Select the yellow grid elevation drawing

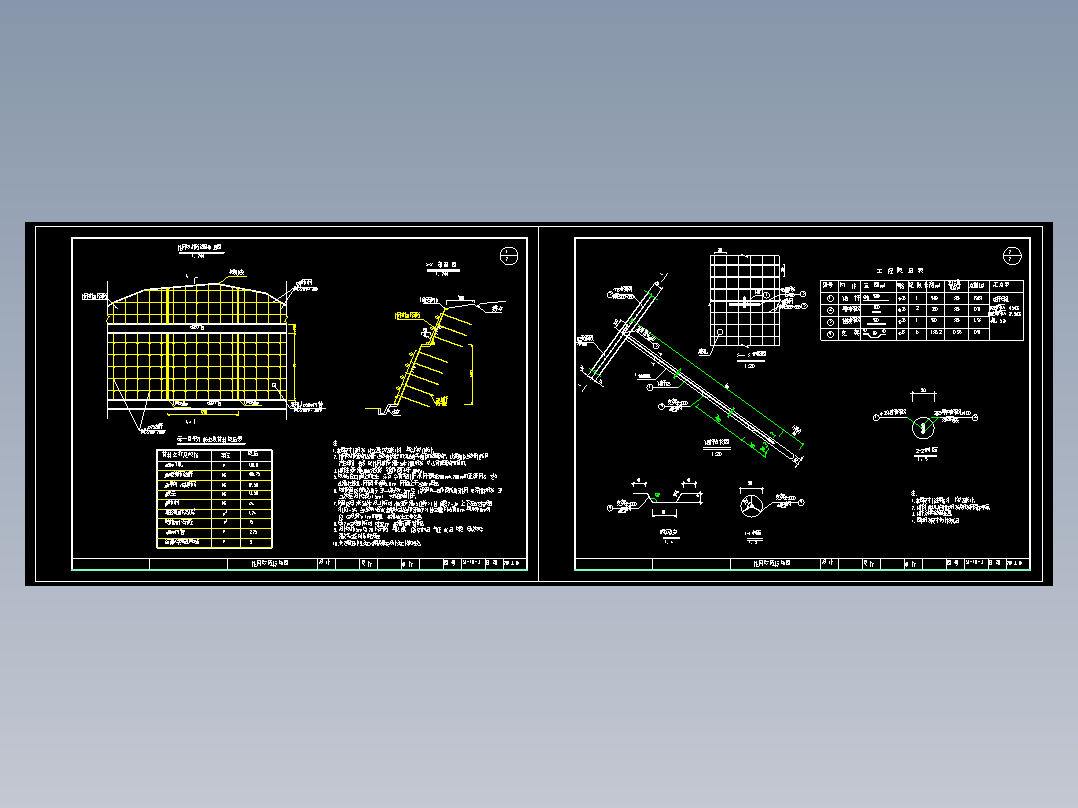click(197, 347)
